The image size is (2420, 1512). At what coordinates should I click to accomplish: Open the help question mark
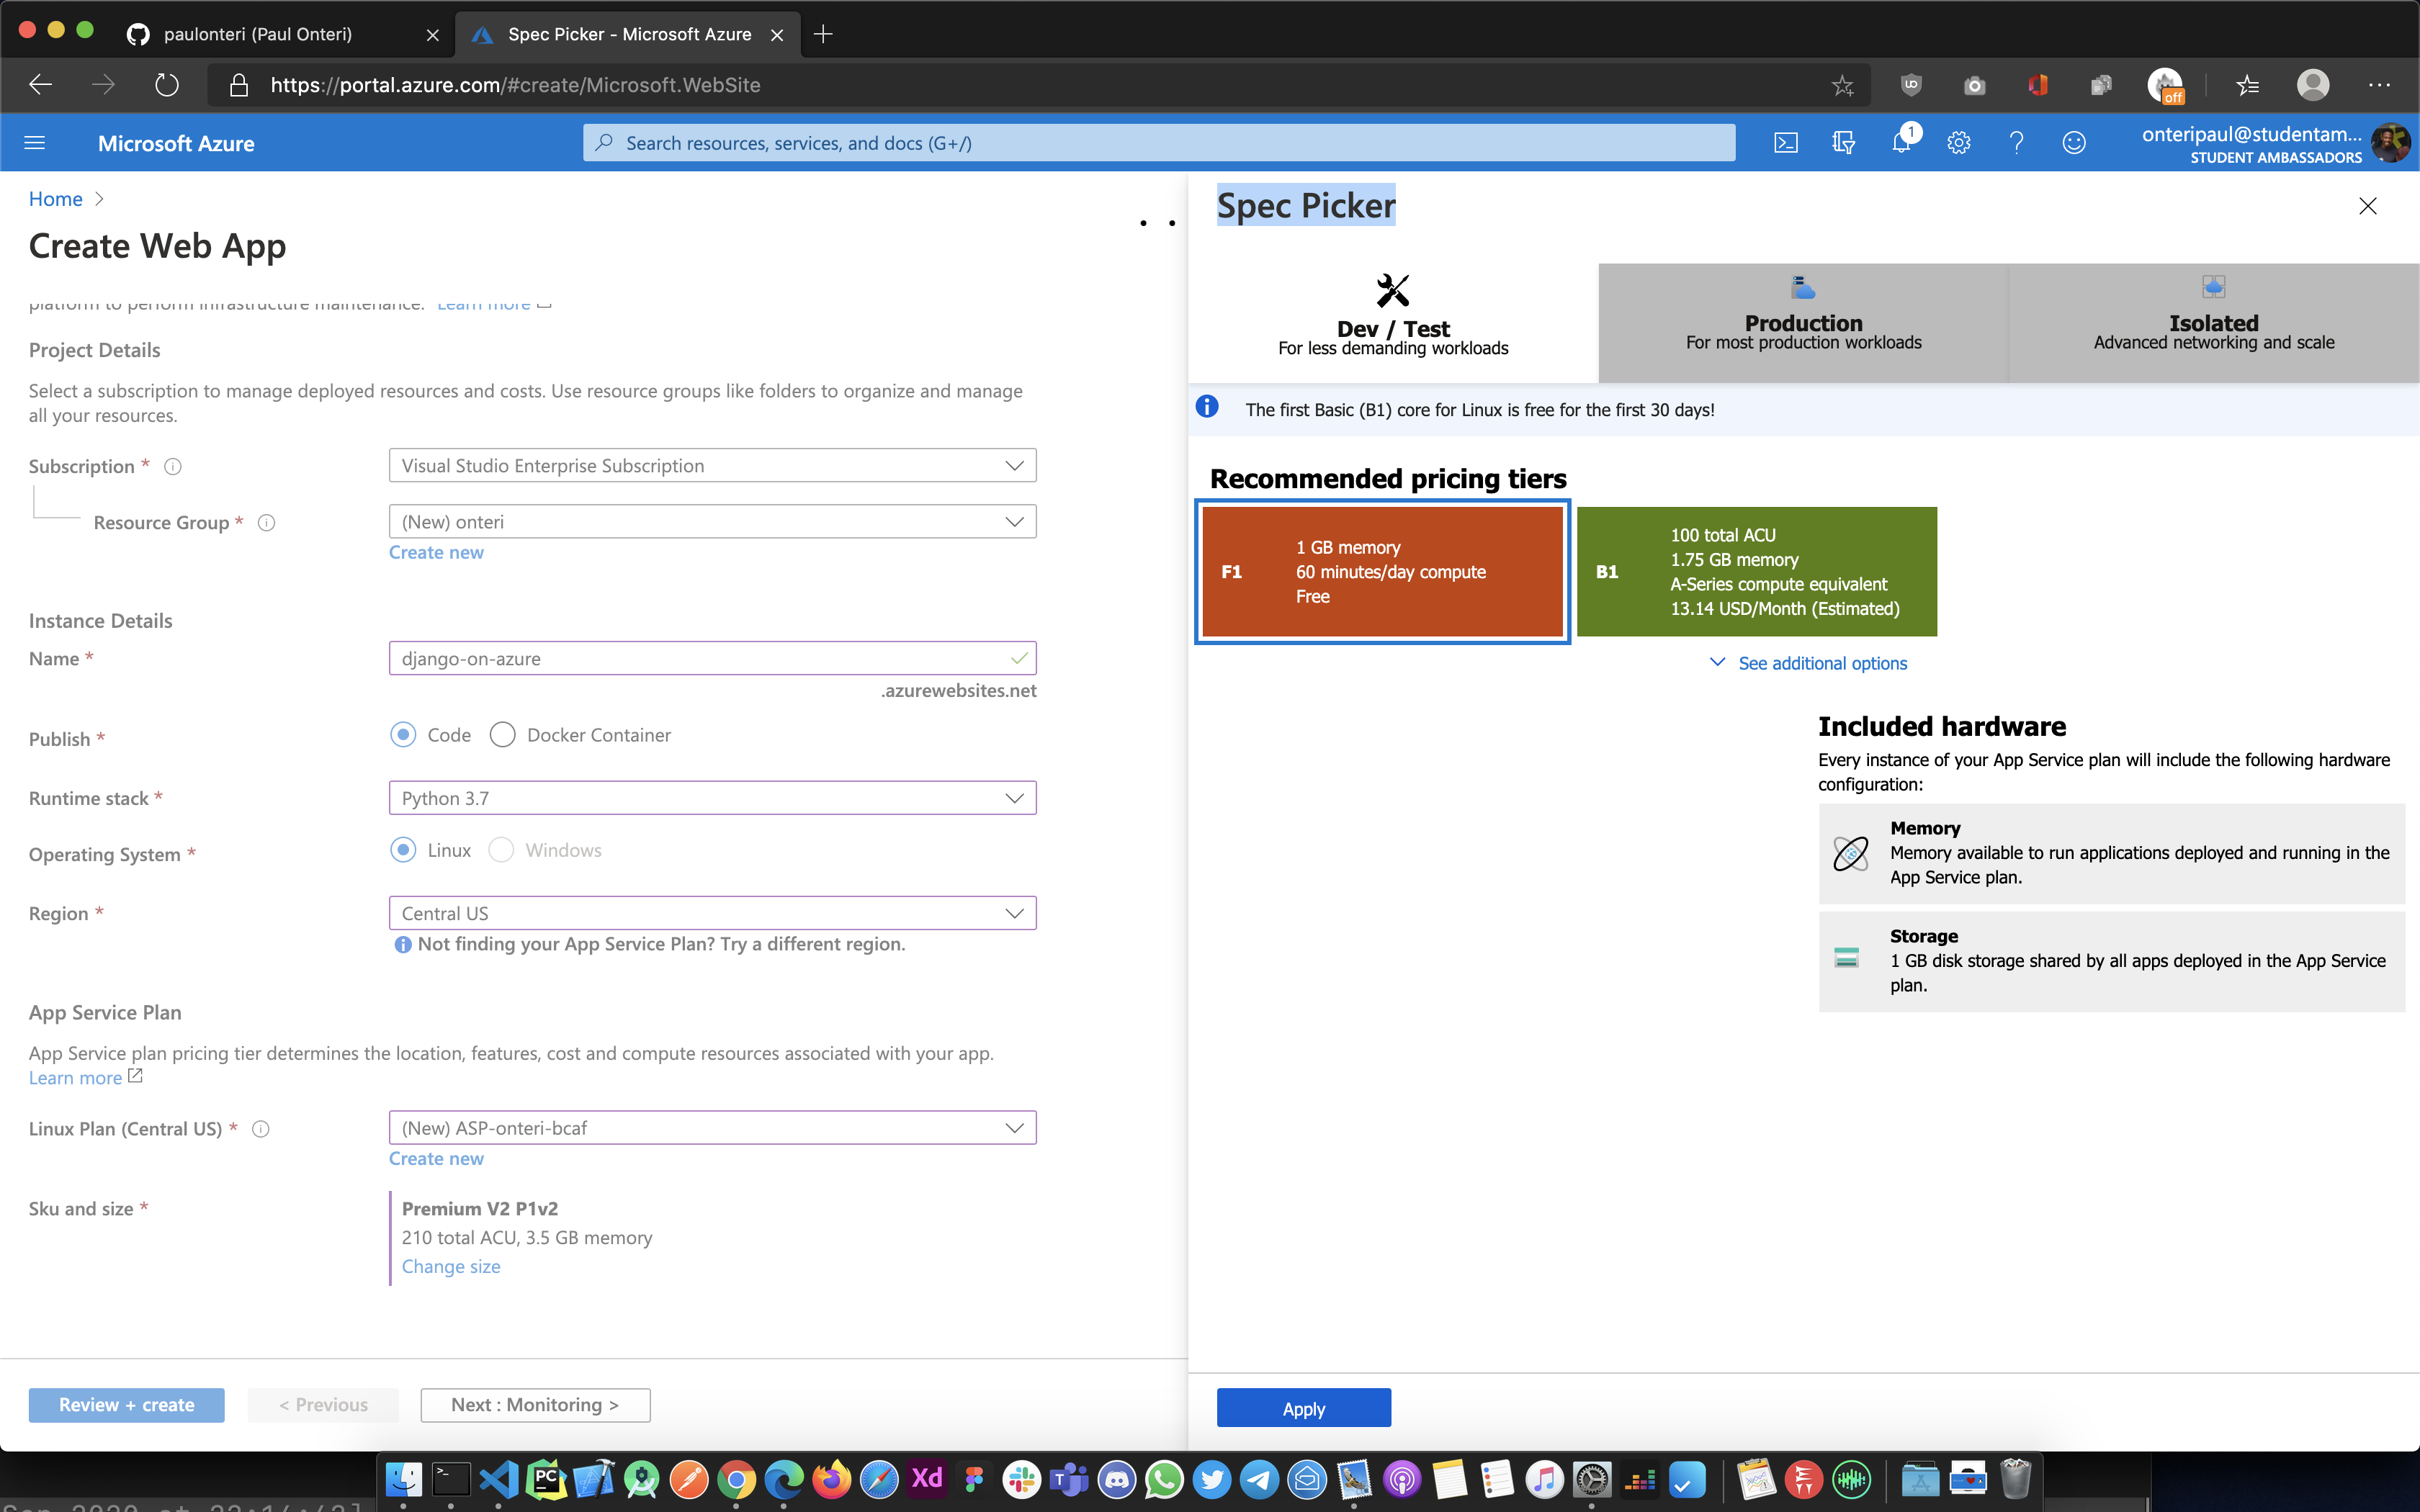tap(2016, 142)
